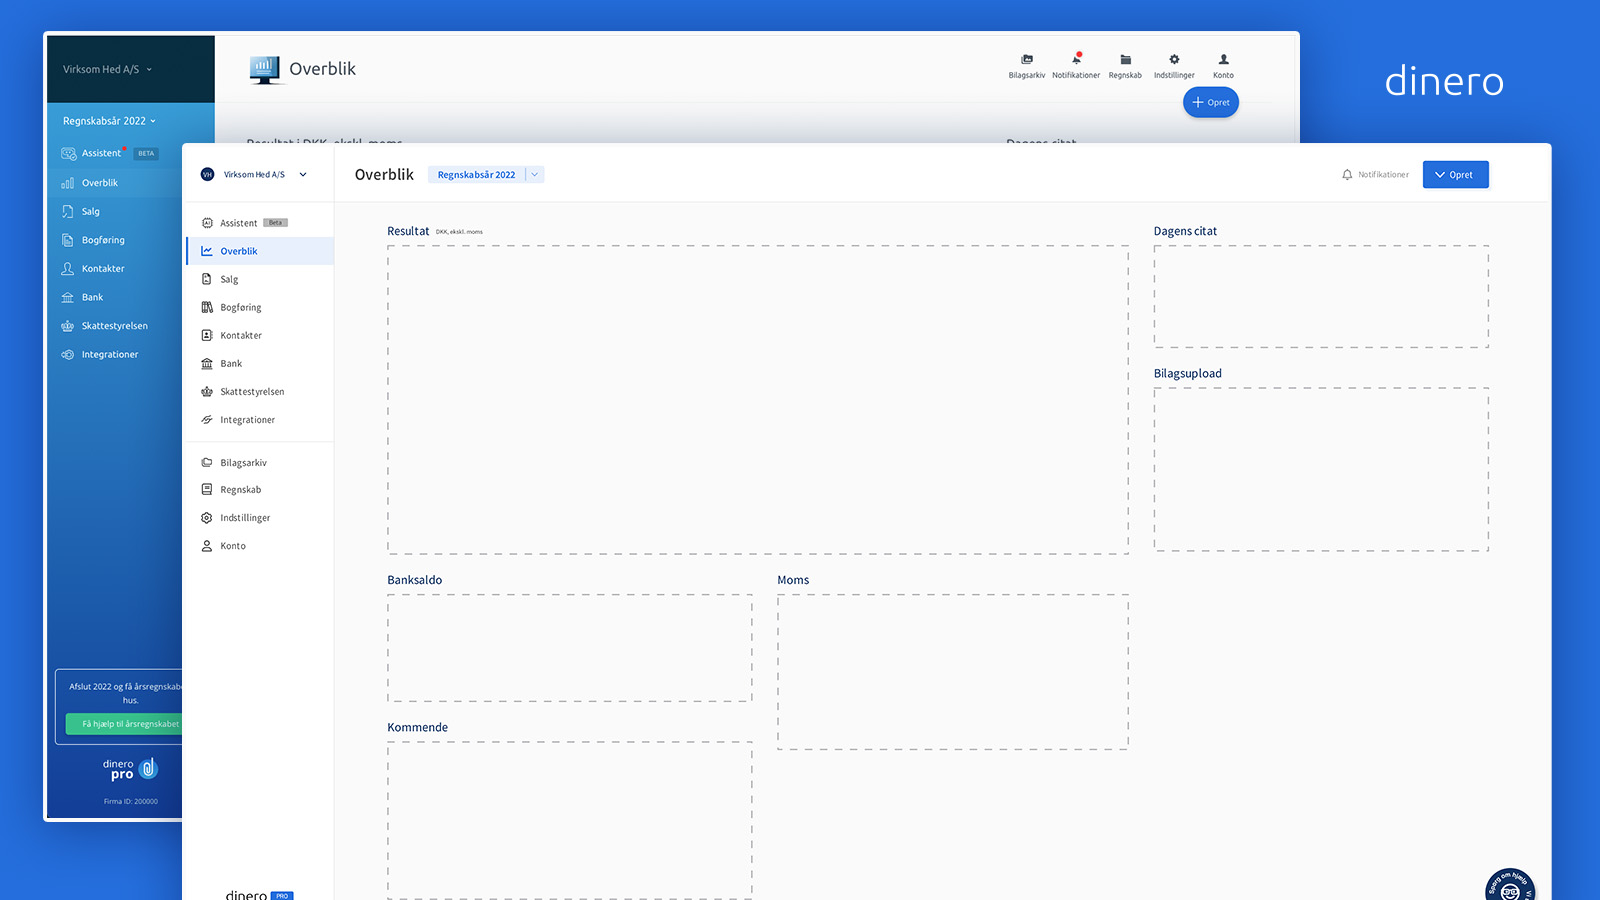Open Konto person icon in old header
This screenshot has height=900, width=1600.
pos(1223,60)
